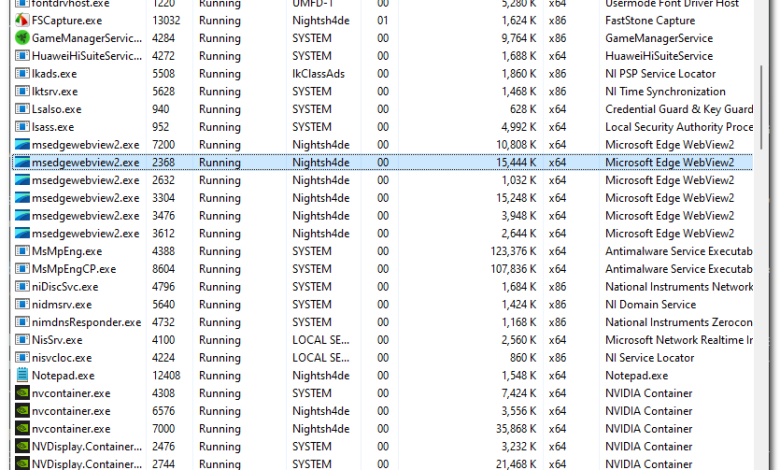
Task: Select the GameManagerServic... process name
Action: pos(87,38)
